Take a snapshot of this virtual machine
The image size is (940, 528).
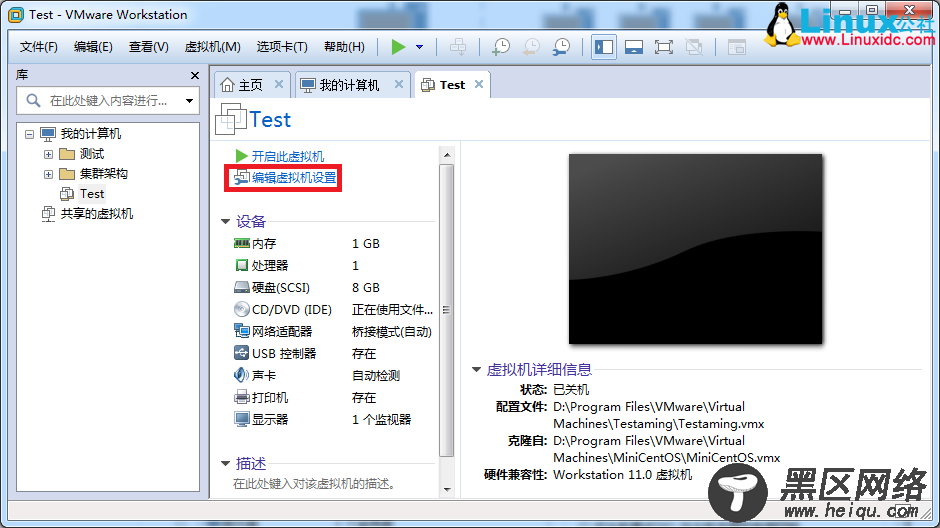click(x=501, y=47)
